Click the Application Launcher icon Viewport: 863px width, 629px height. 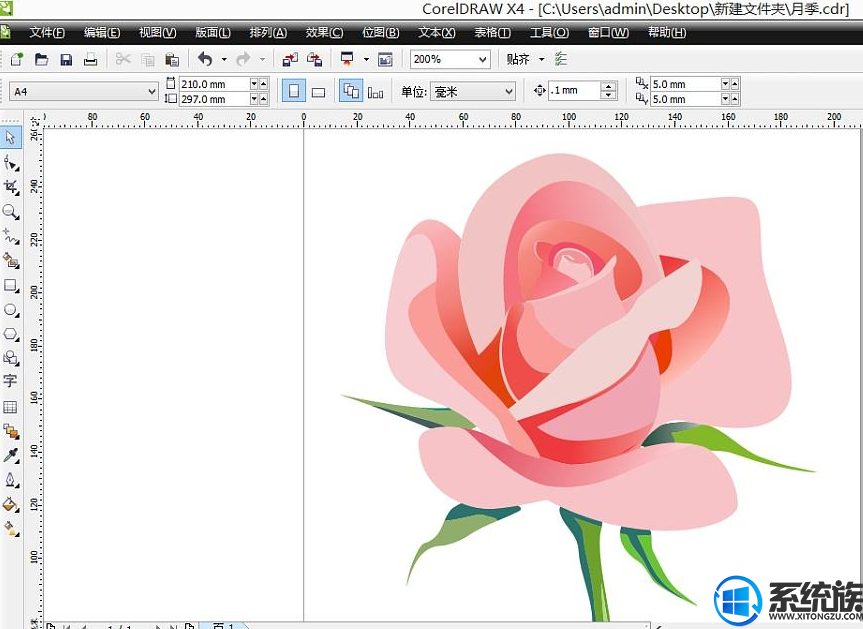347,59
